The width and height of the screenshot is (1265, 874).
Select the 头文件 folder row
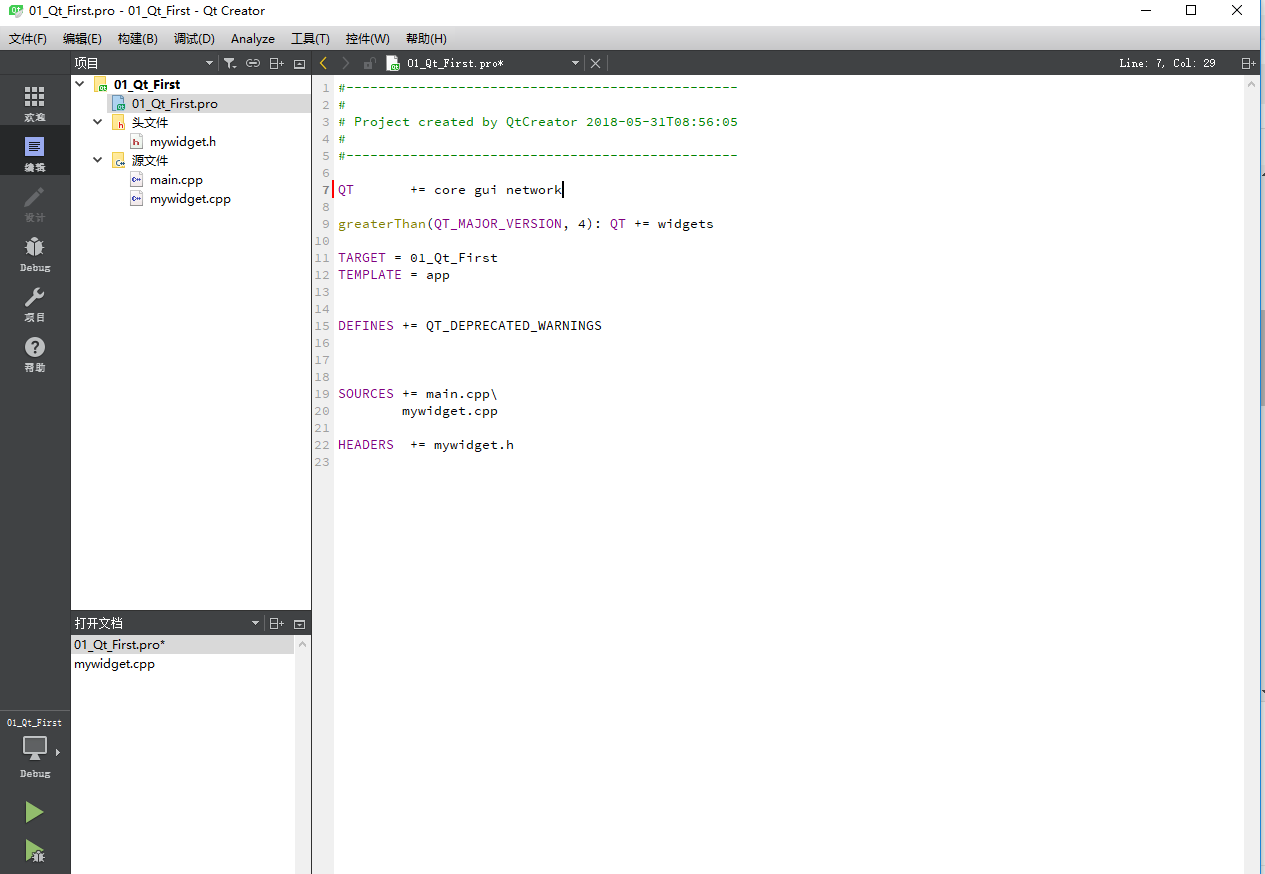(x=150, y=123)
